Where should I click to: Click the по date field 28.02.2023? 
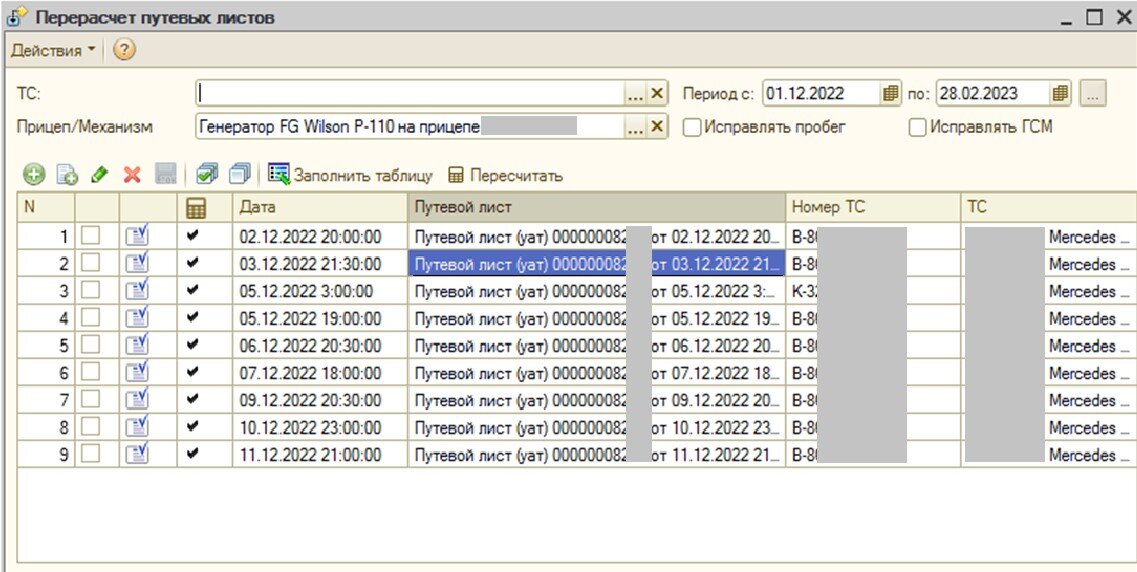pos(993,94)
